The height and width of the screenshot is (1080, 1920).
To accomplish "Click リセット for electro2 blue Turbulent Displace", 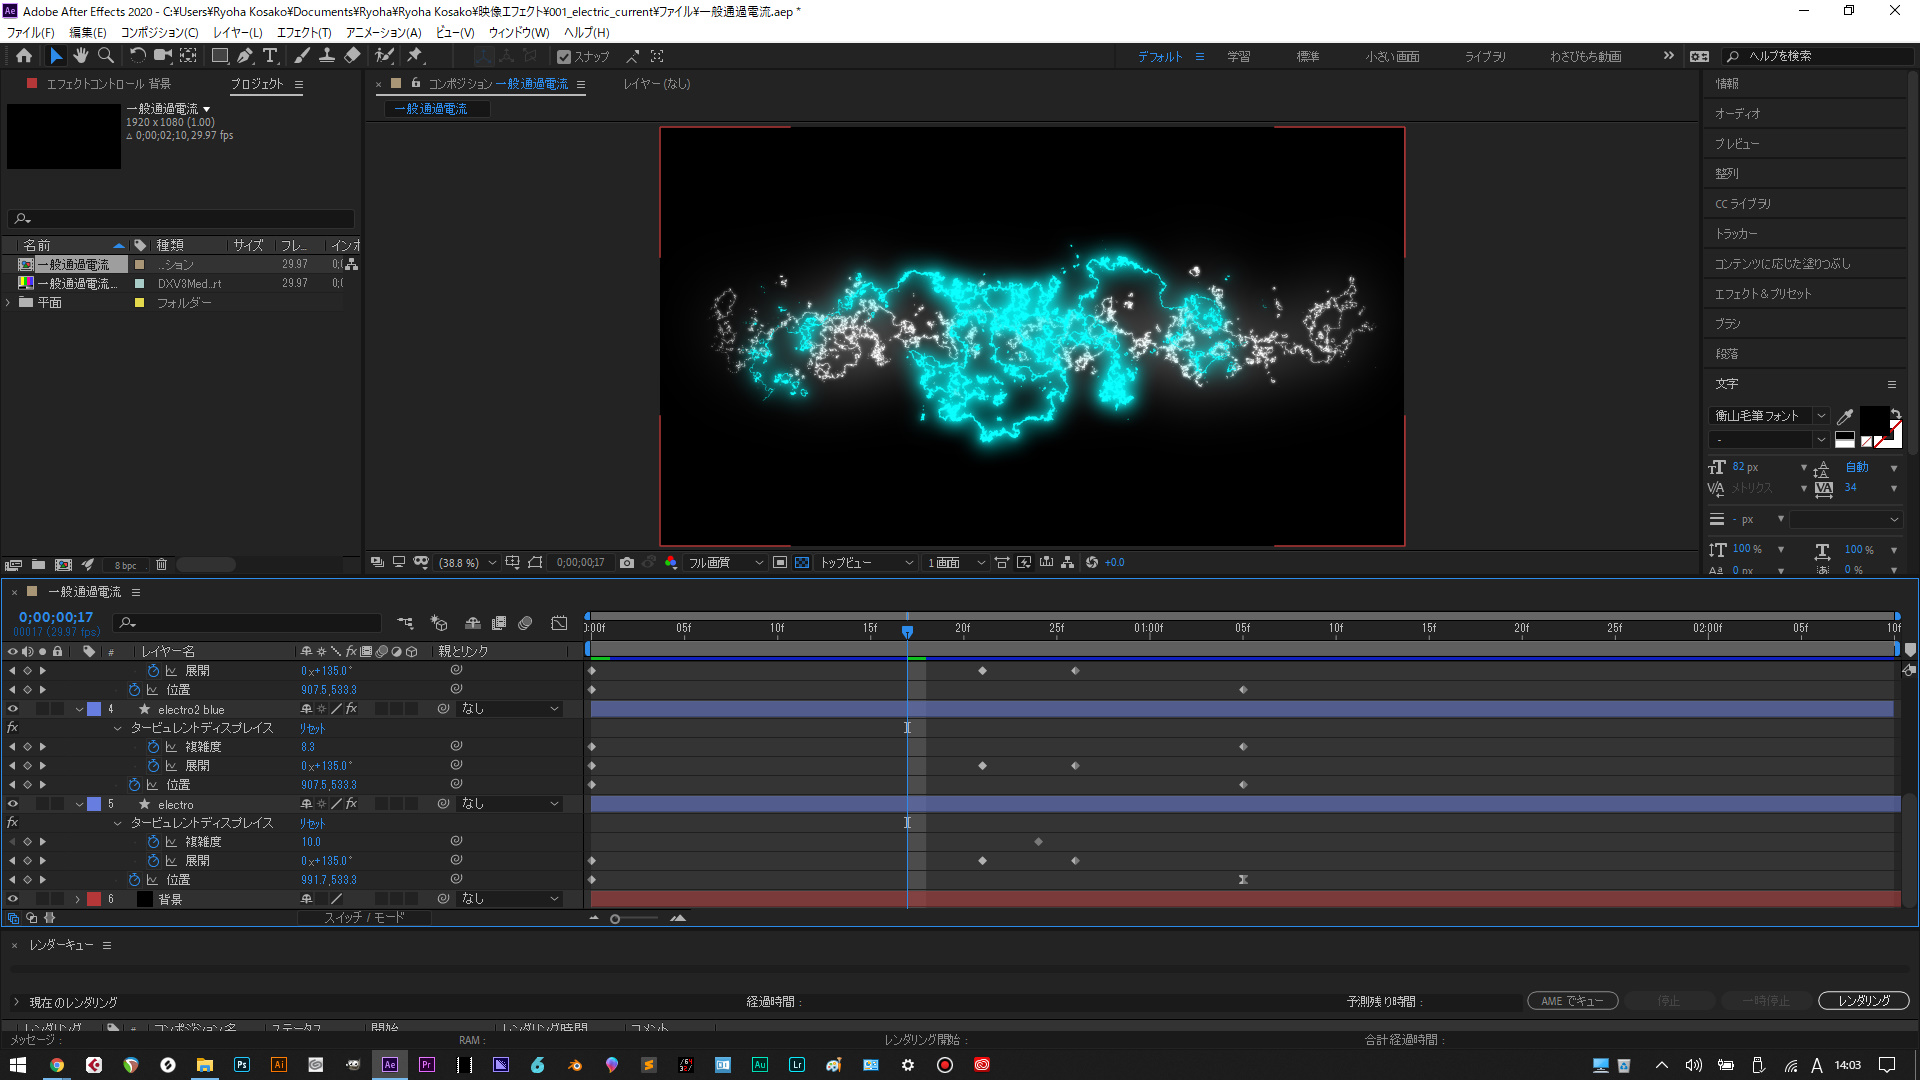I will tap(313, 729).
